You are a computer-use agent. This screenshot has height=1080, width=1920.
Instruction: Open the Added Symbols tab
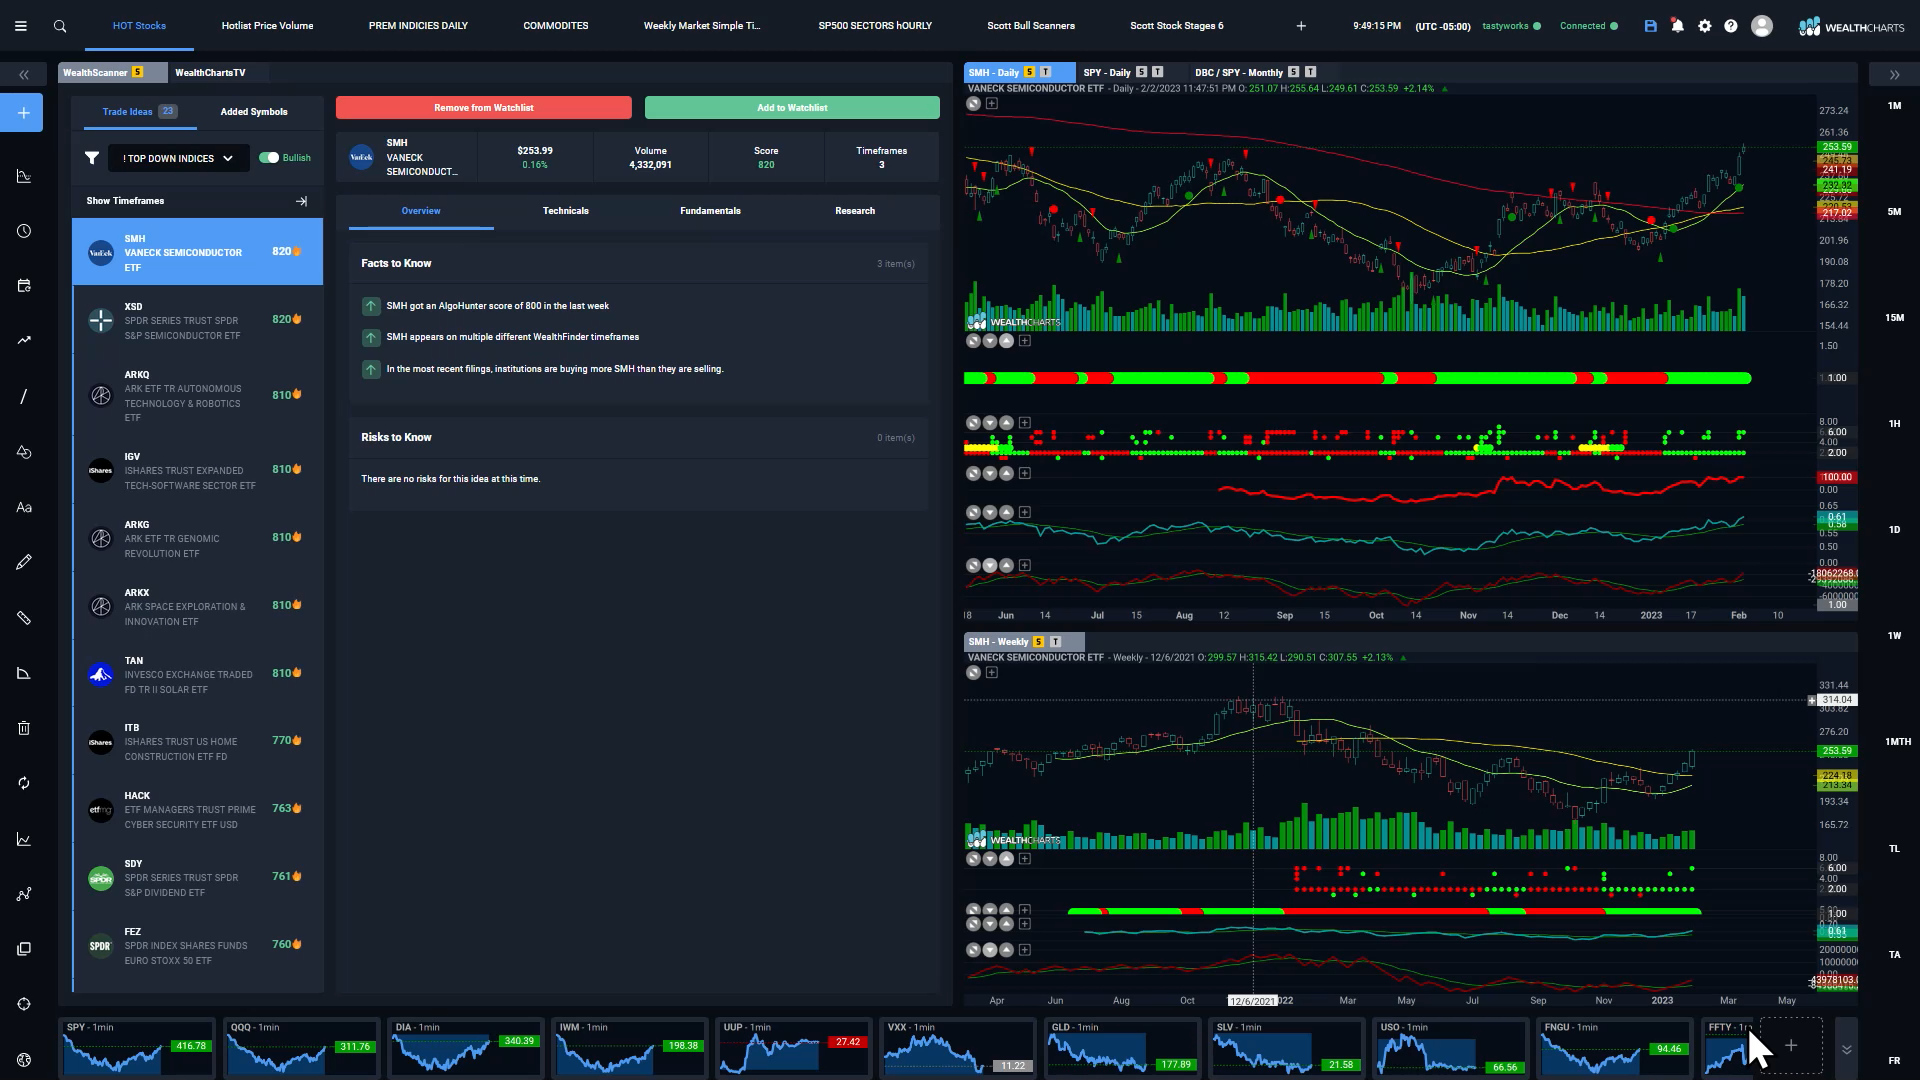pyautogui.click(x=254, y=112)
